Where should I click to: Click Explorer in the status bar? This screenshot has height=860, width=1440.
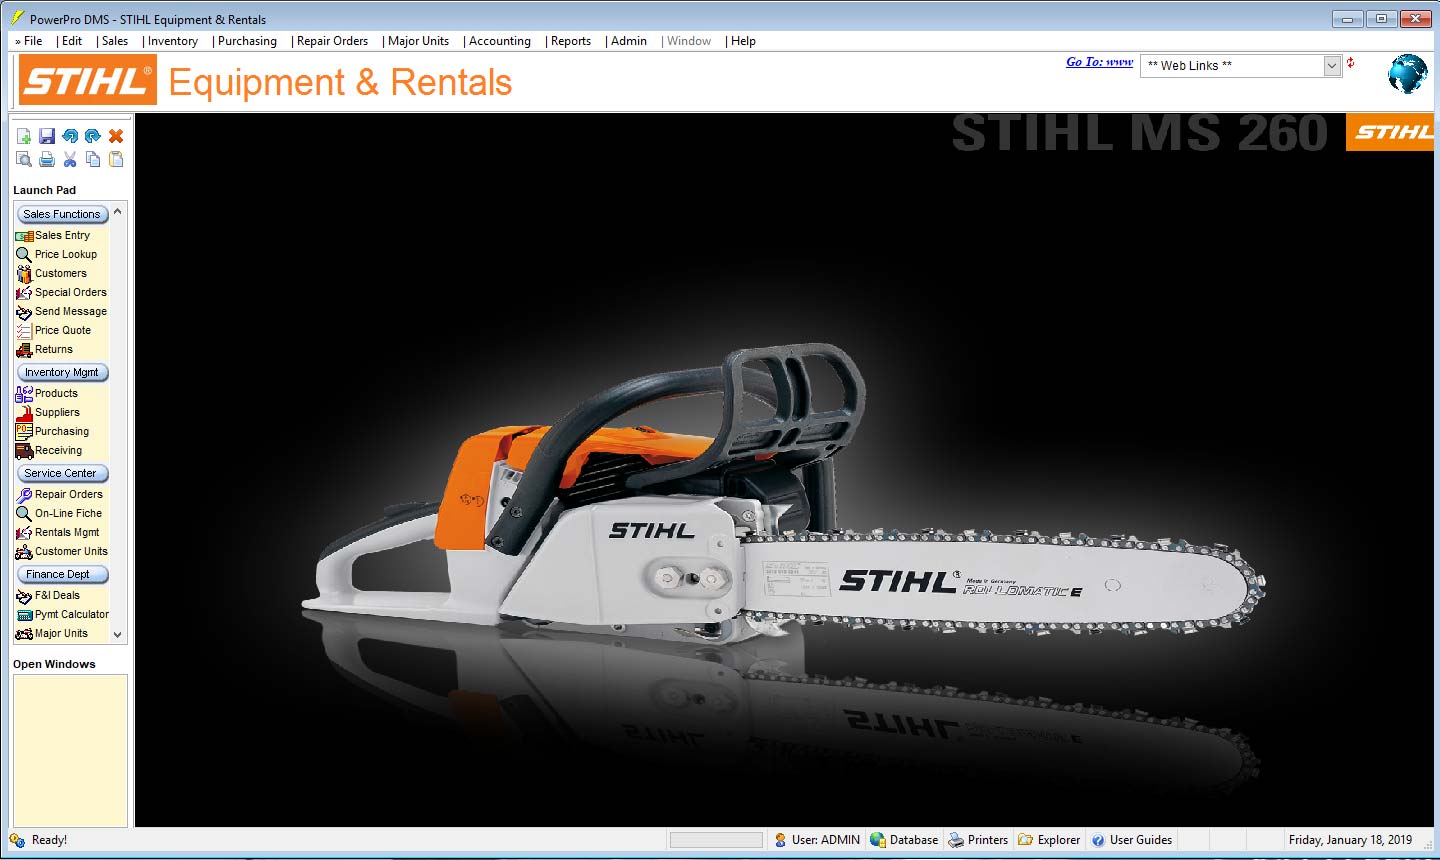(1049, 840)
